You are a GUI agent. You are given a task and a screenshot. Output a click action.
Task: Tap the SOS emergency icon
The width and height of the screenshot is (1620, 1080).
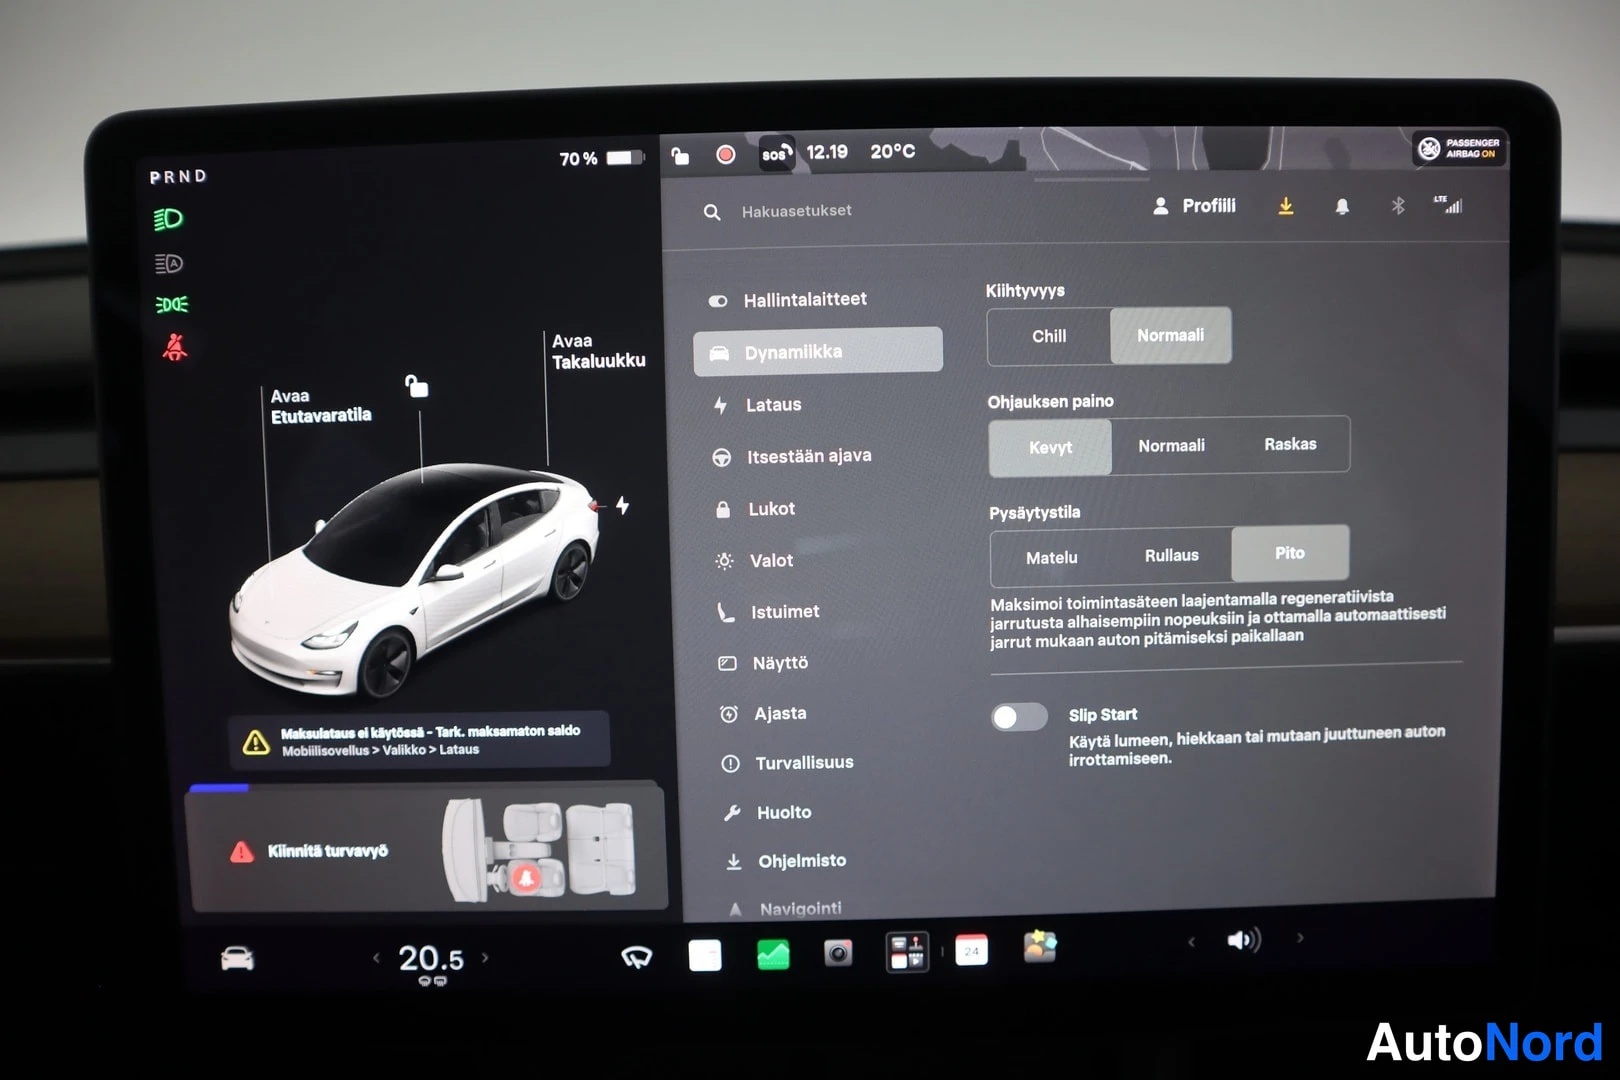click(x=776, y=153)
